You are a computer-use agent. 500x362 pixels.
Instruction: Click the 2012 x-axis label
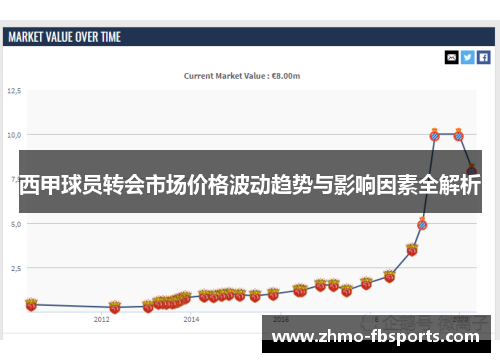[x=101, y=319]
